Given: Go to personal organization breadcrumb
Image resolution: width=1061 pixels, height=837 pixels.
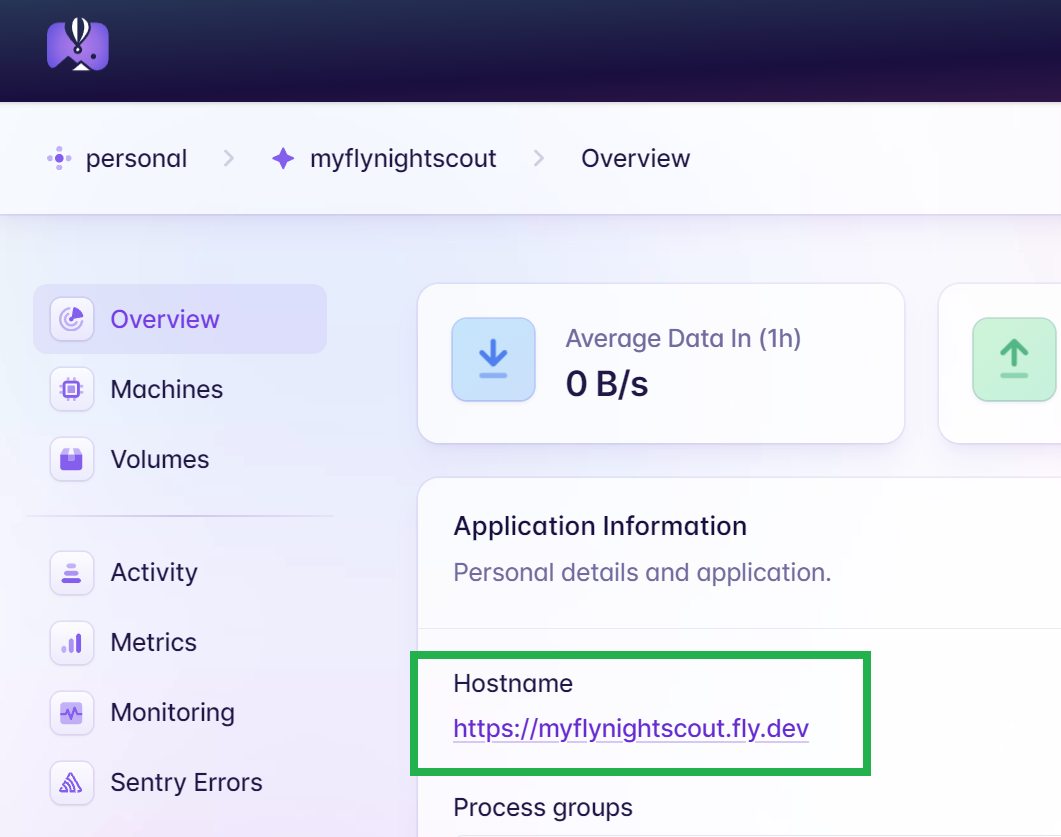Looking at the screenshot, I should point(136,158).
